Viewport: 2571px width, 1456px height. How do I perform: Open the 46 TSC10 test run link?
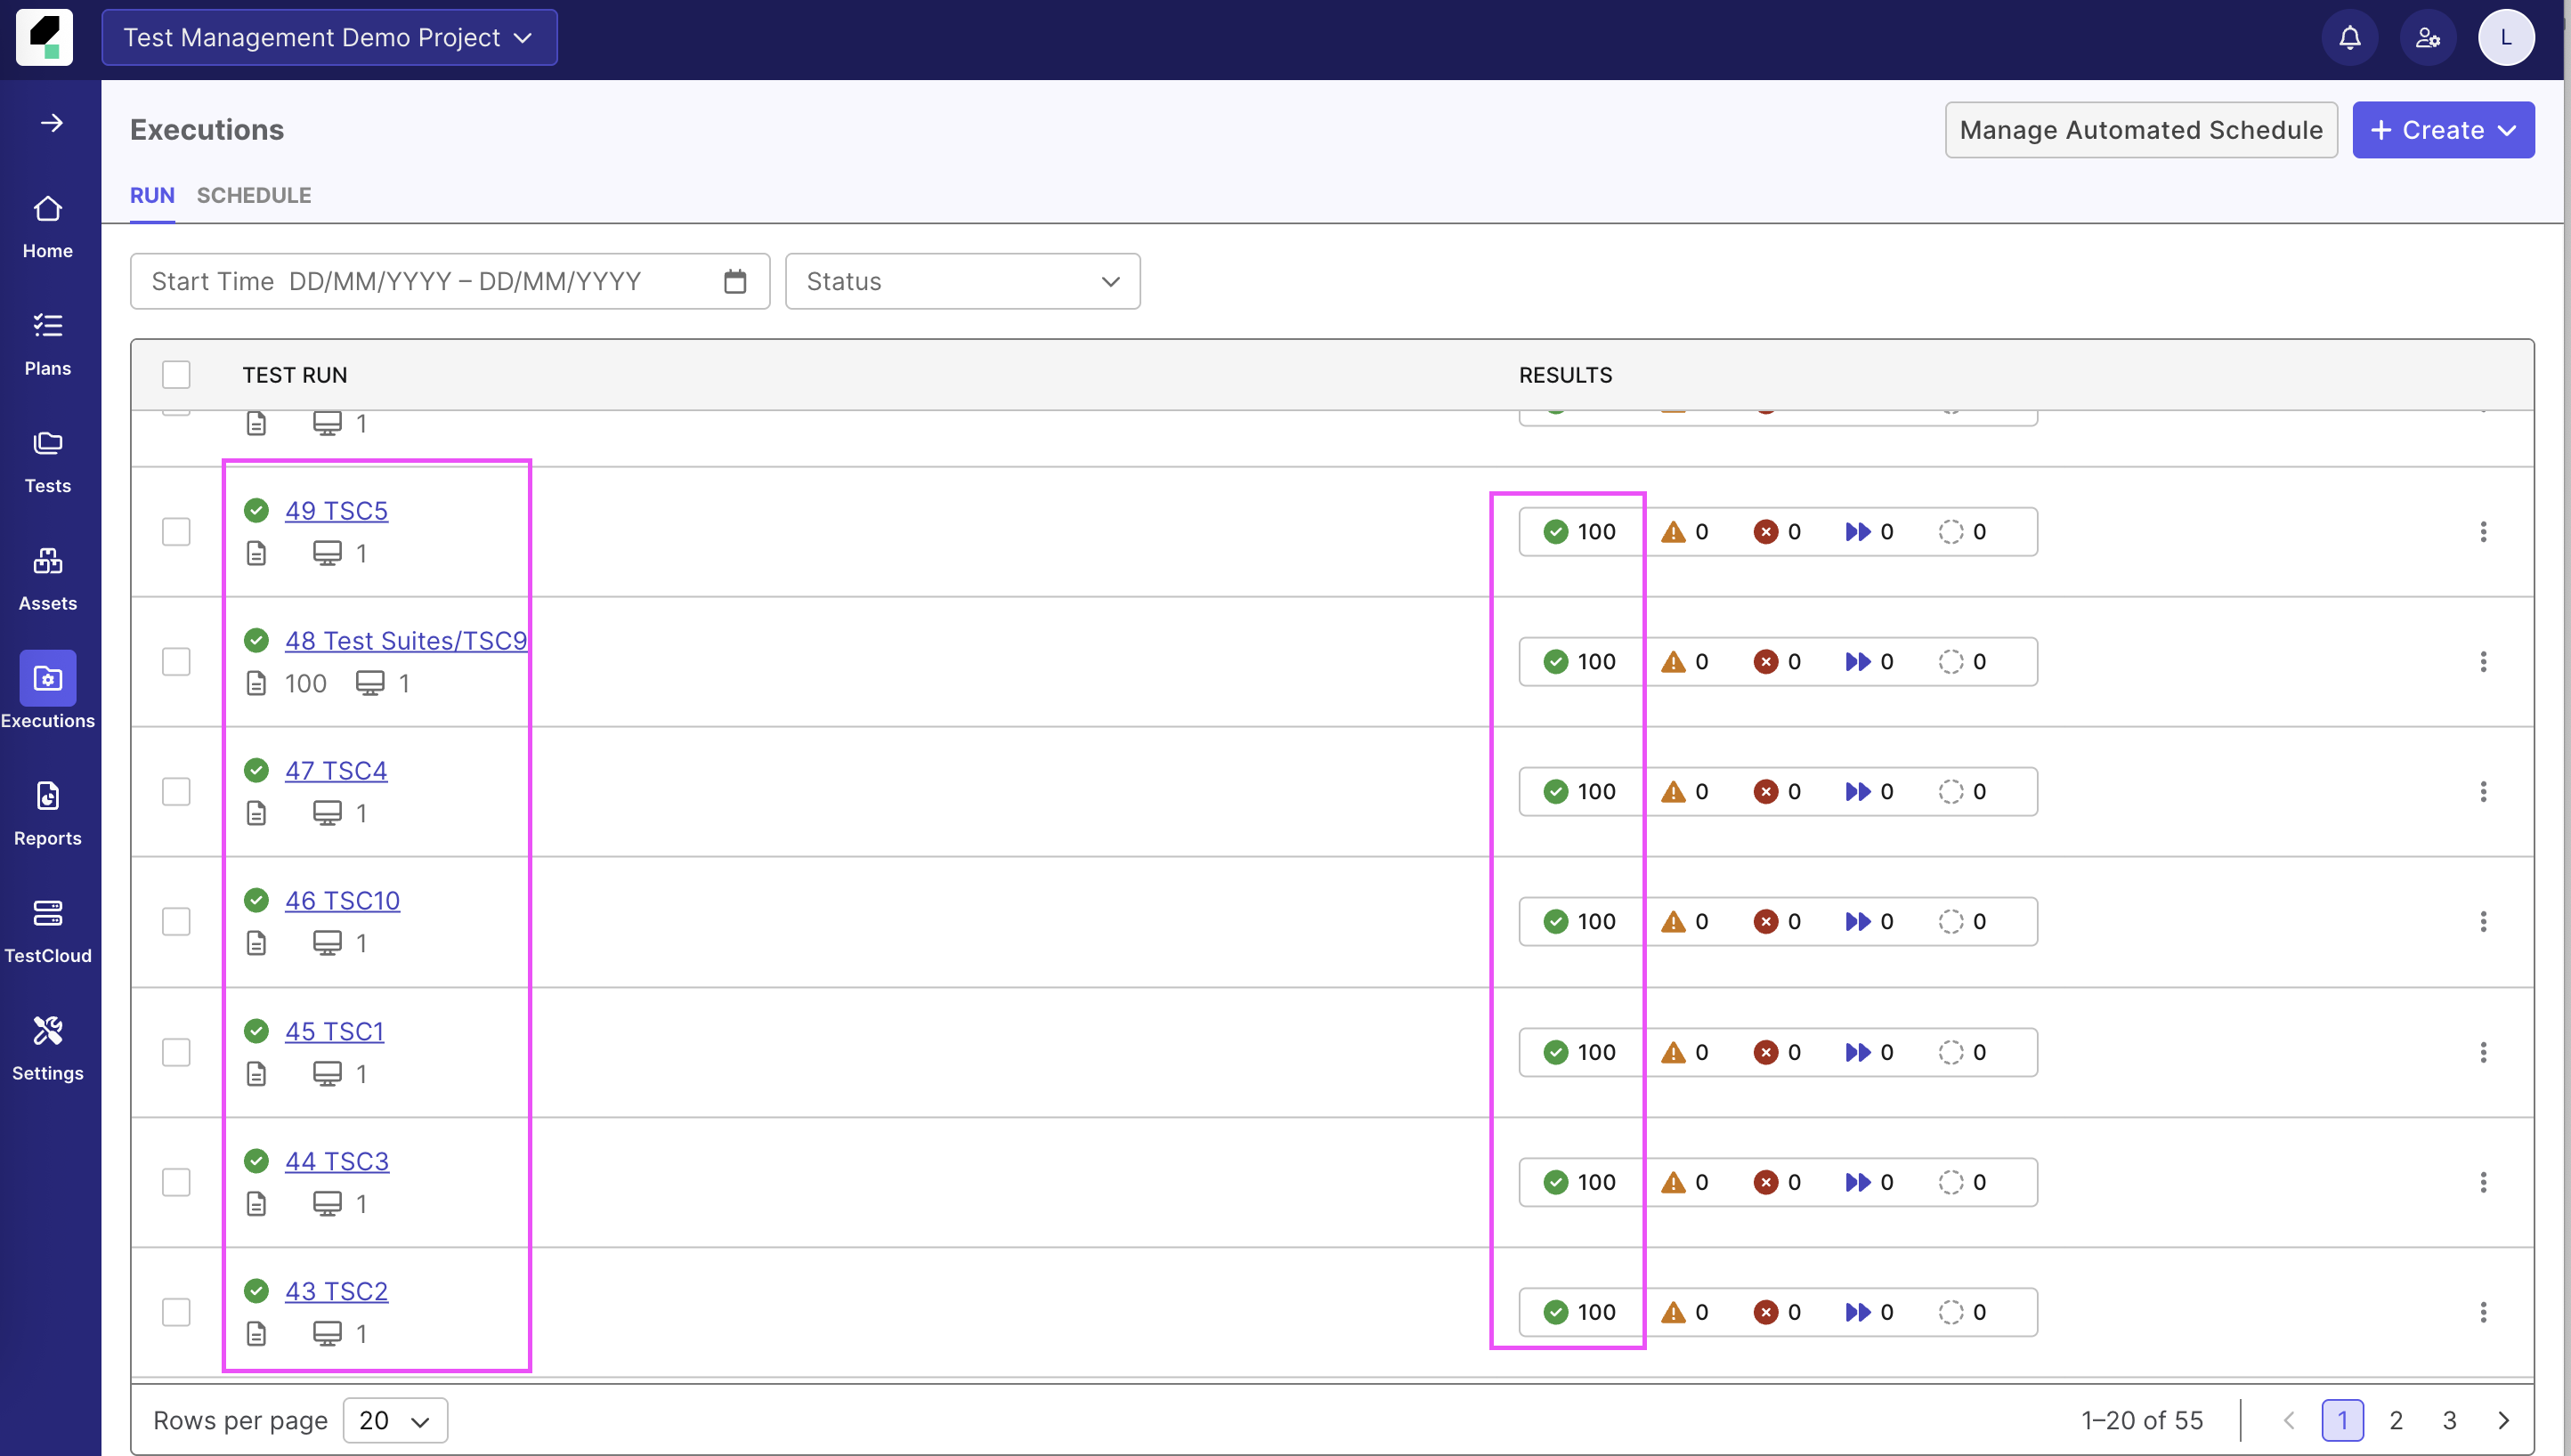pos(343,900)
